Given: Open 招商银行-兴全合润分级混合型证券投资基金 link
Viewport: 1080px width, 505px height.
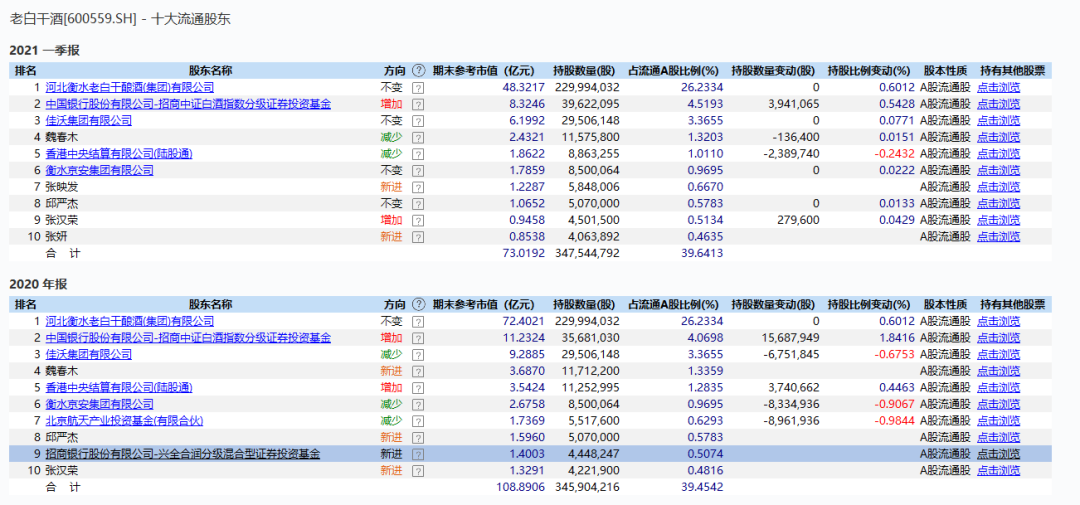Looking at the screenshot, I should click(x=183, y=454).
